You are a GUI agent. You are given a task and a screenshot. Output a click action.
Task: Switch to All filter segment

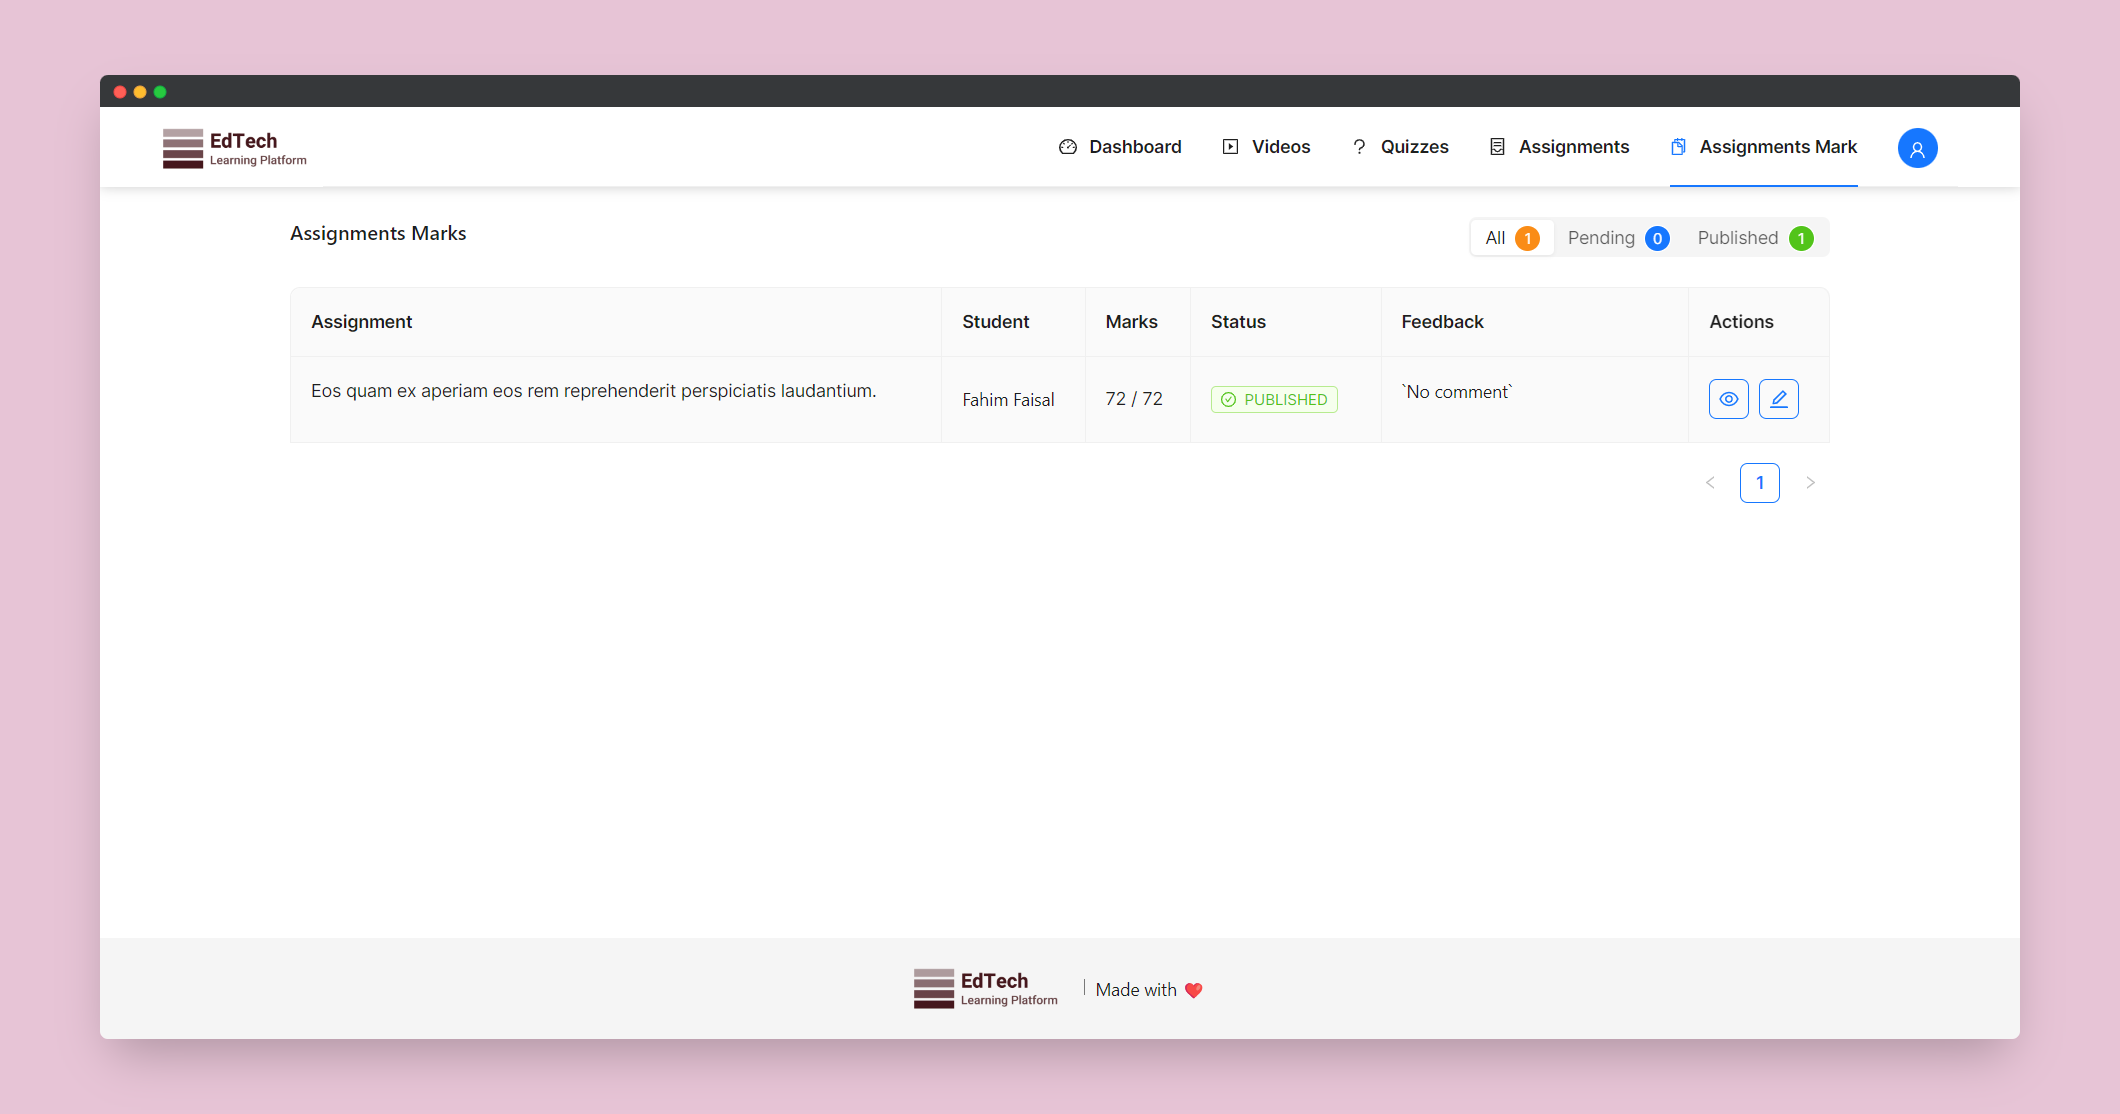point(1511,238)
